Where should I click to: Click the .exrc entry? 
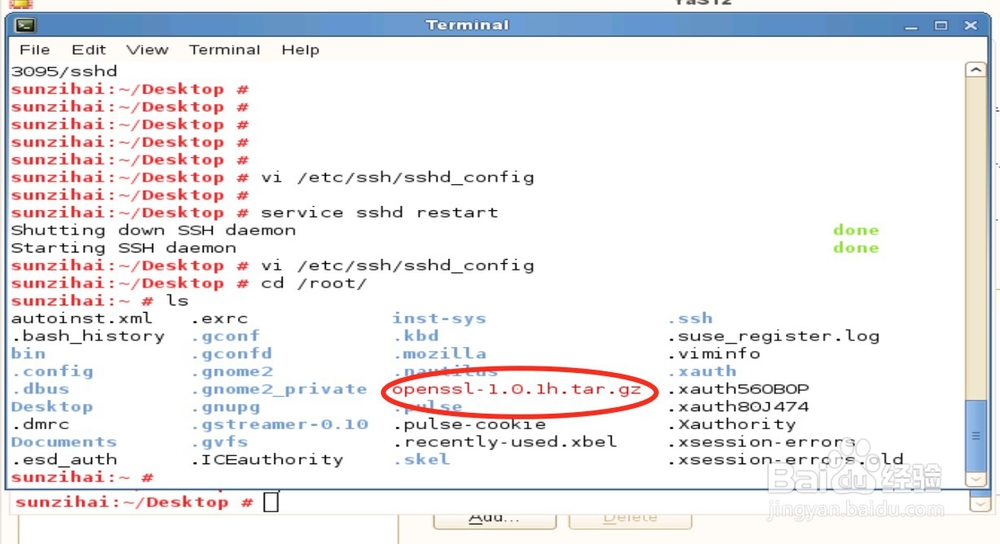(x=219, y=318)
